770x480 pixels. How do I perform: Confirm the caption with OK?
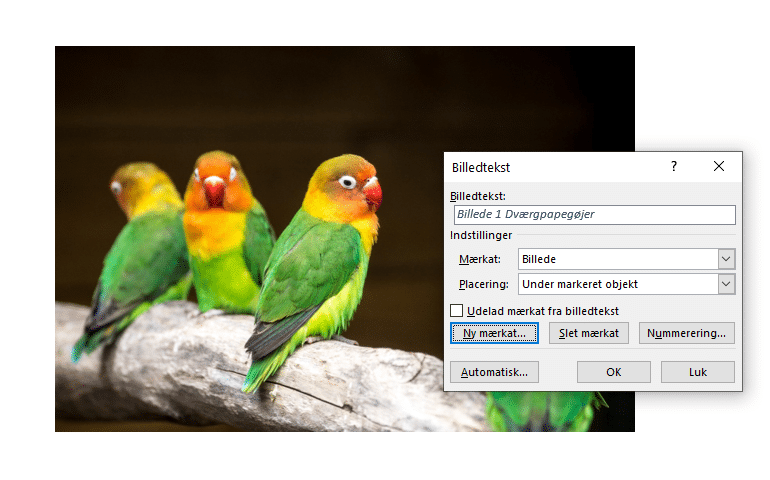[x=614, y=372]
